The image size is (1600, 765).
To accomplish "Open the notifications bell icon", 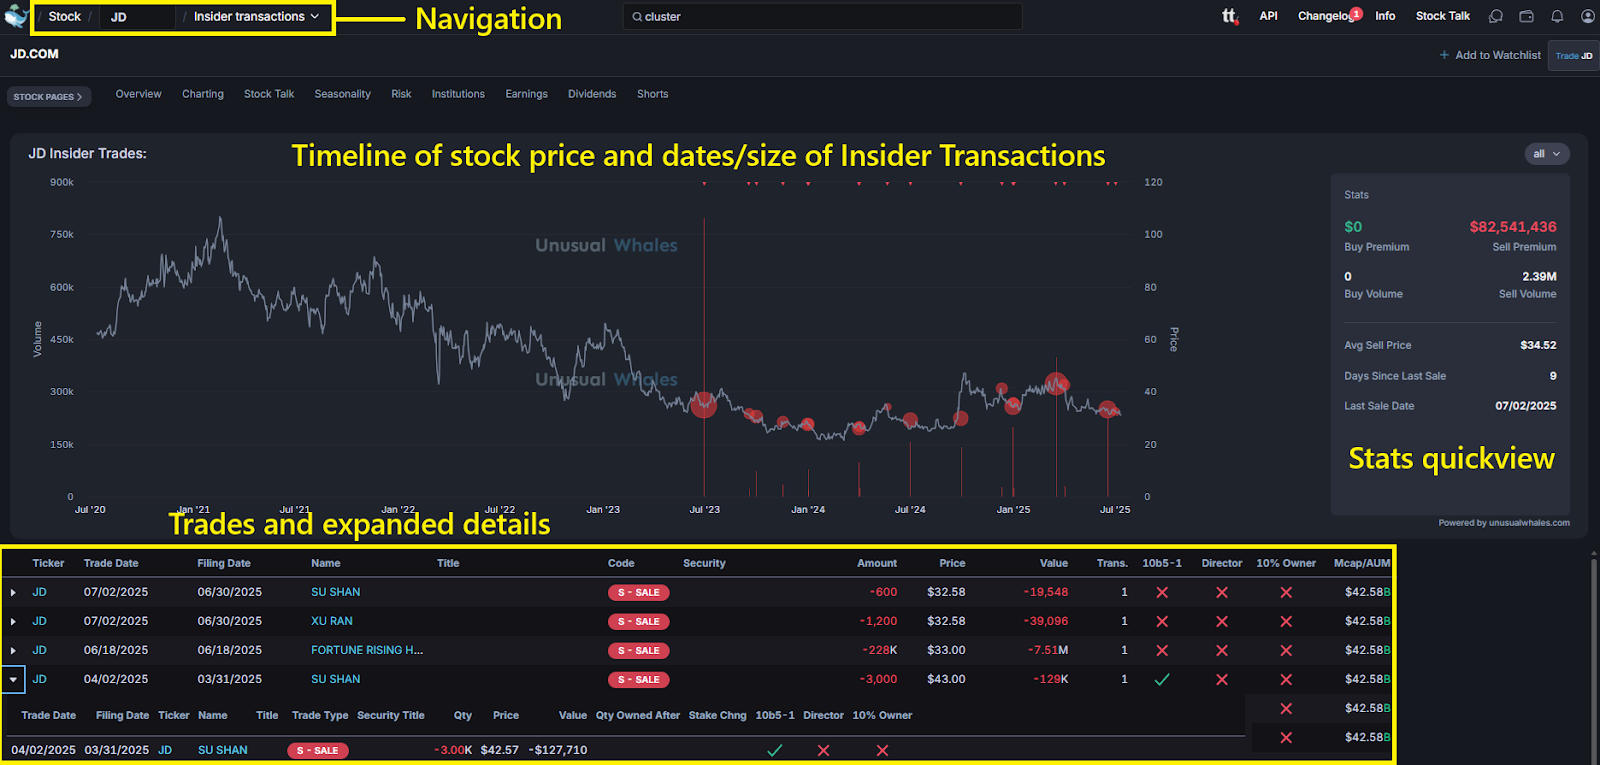I will (1557, 16).
